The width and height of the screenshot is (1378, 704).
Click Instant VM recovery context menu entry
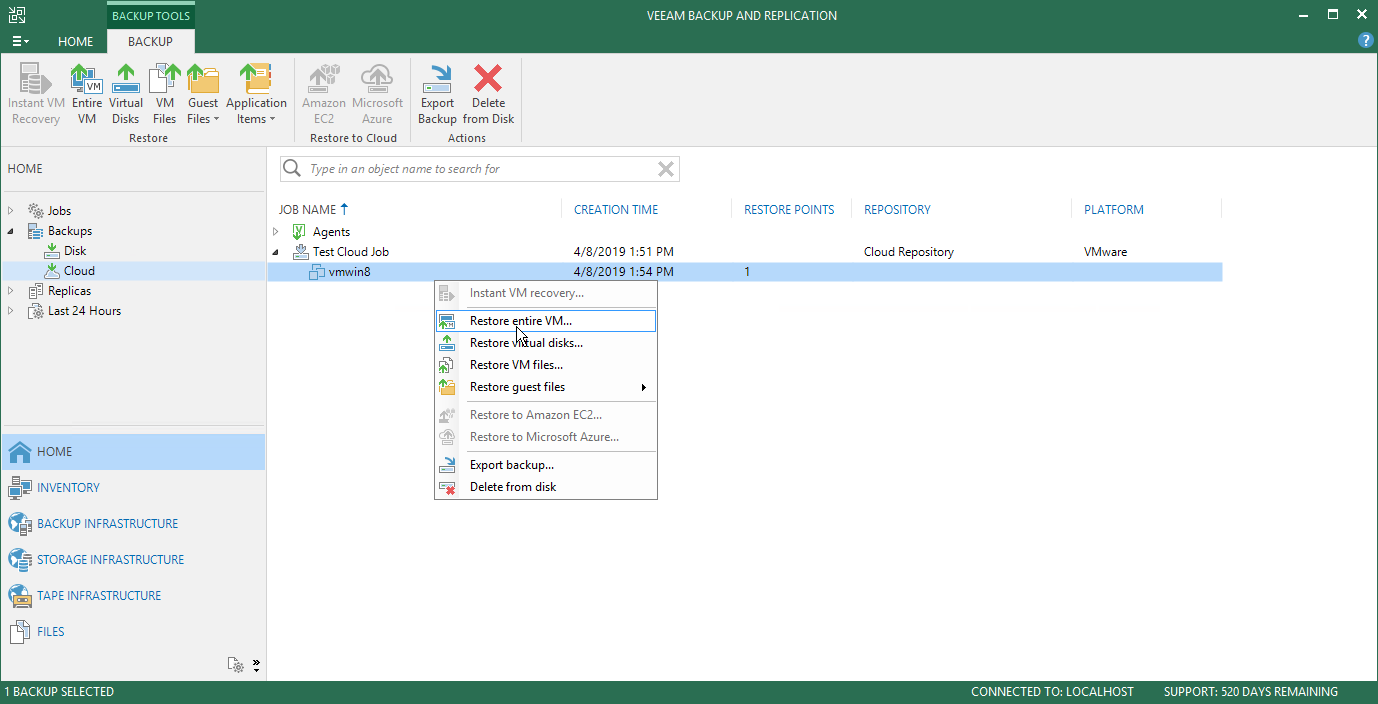546,293
